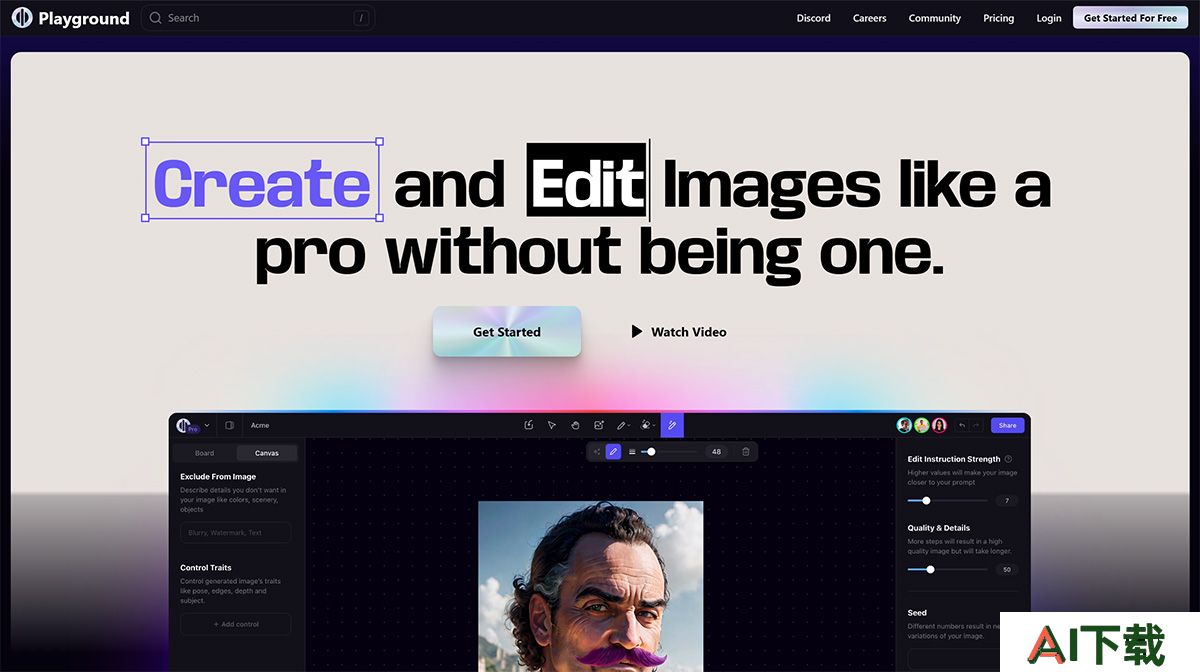The width and height of the screenshot is (1200, 672).
Task: Click the help icon beside Edit Instruction Strength
Action: (1008, 459)
